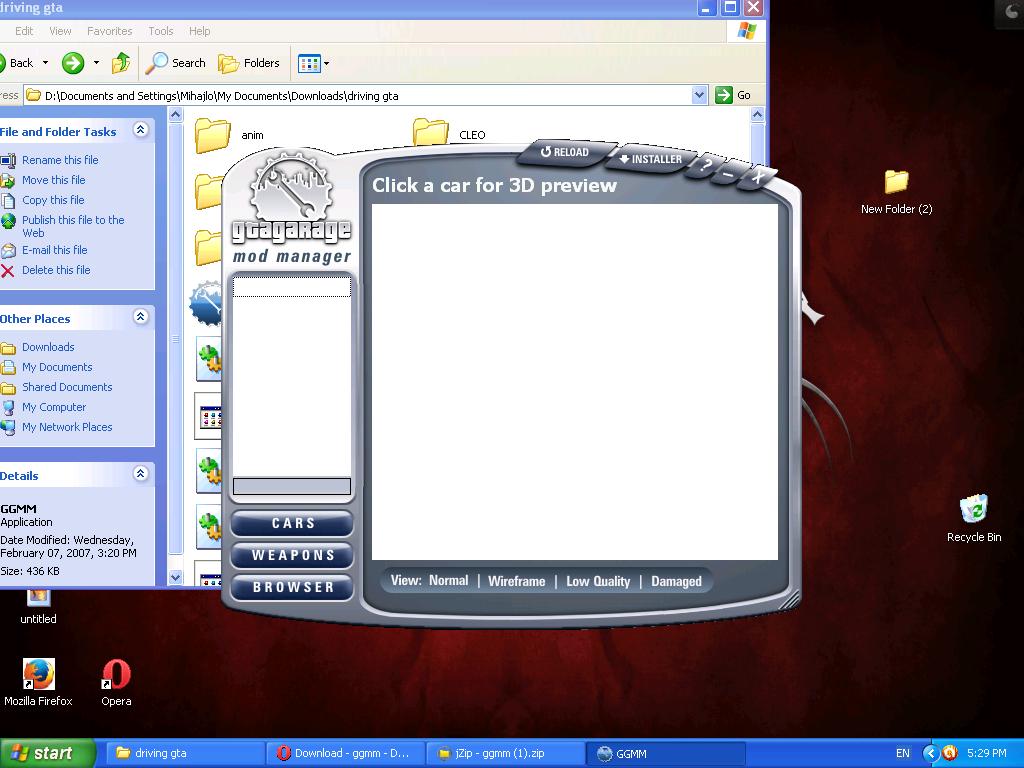Image resolution: width=1024 pixels, height=768 pixels.
Task: Switch to Opera Download - ggmm taskbar button
Action: [x=346, y=753]
